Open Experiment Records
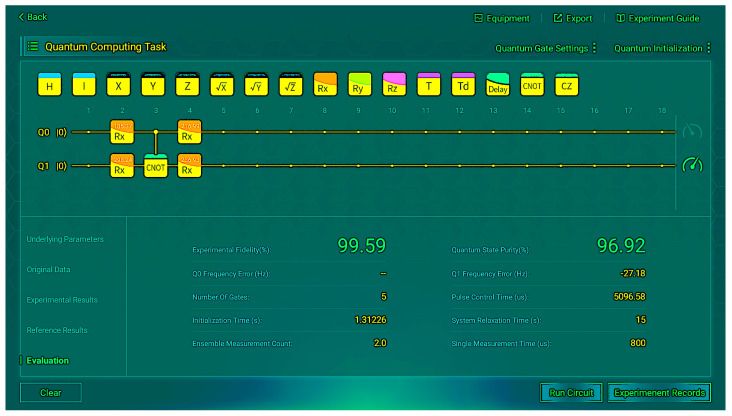732x416 pixels. (659, 393)
